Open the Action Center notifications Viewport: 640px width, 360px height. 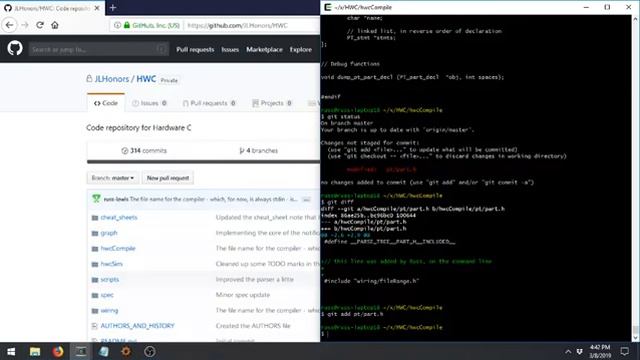pos(624,351)
